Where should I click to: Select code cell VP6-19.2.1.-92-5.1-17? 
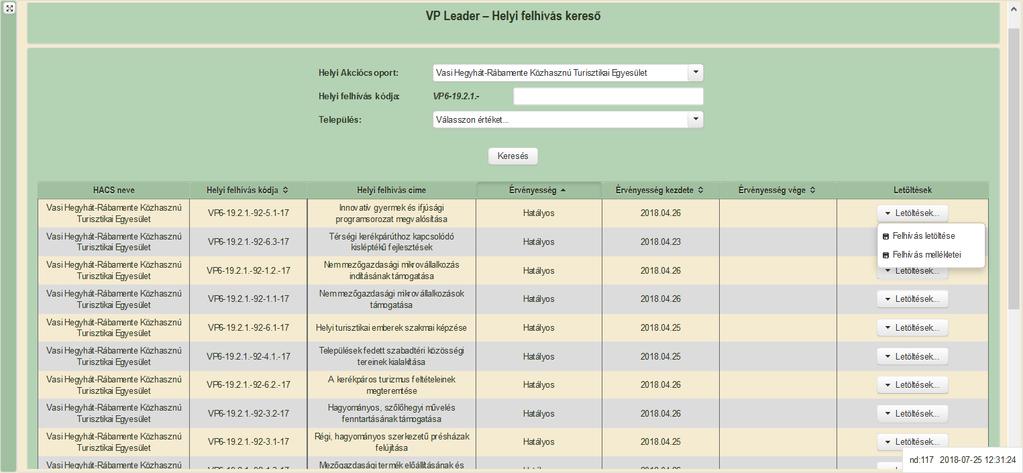[x=248, y=213]
